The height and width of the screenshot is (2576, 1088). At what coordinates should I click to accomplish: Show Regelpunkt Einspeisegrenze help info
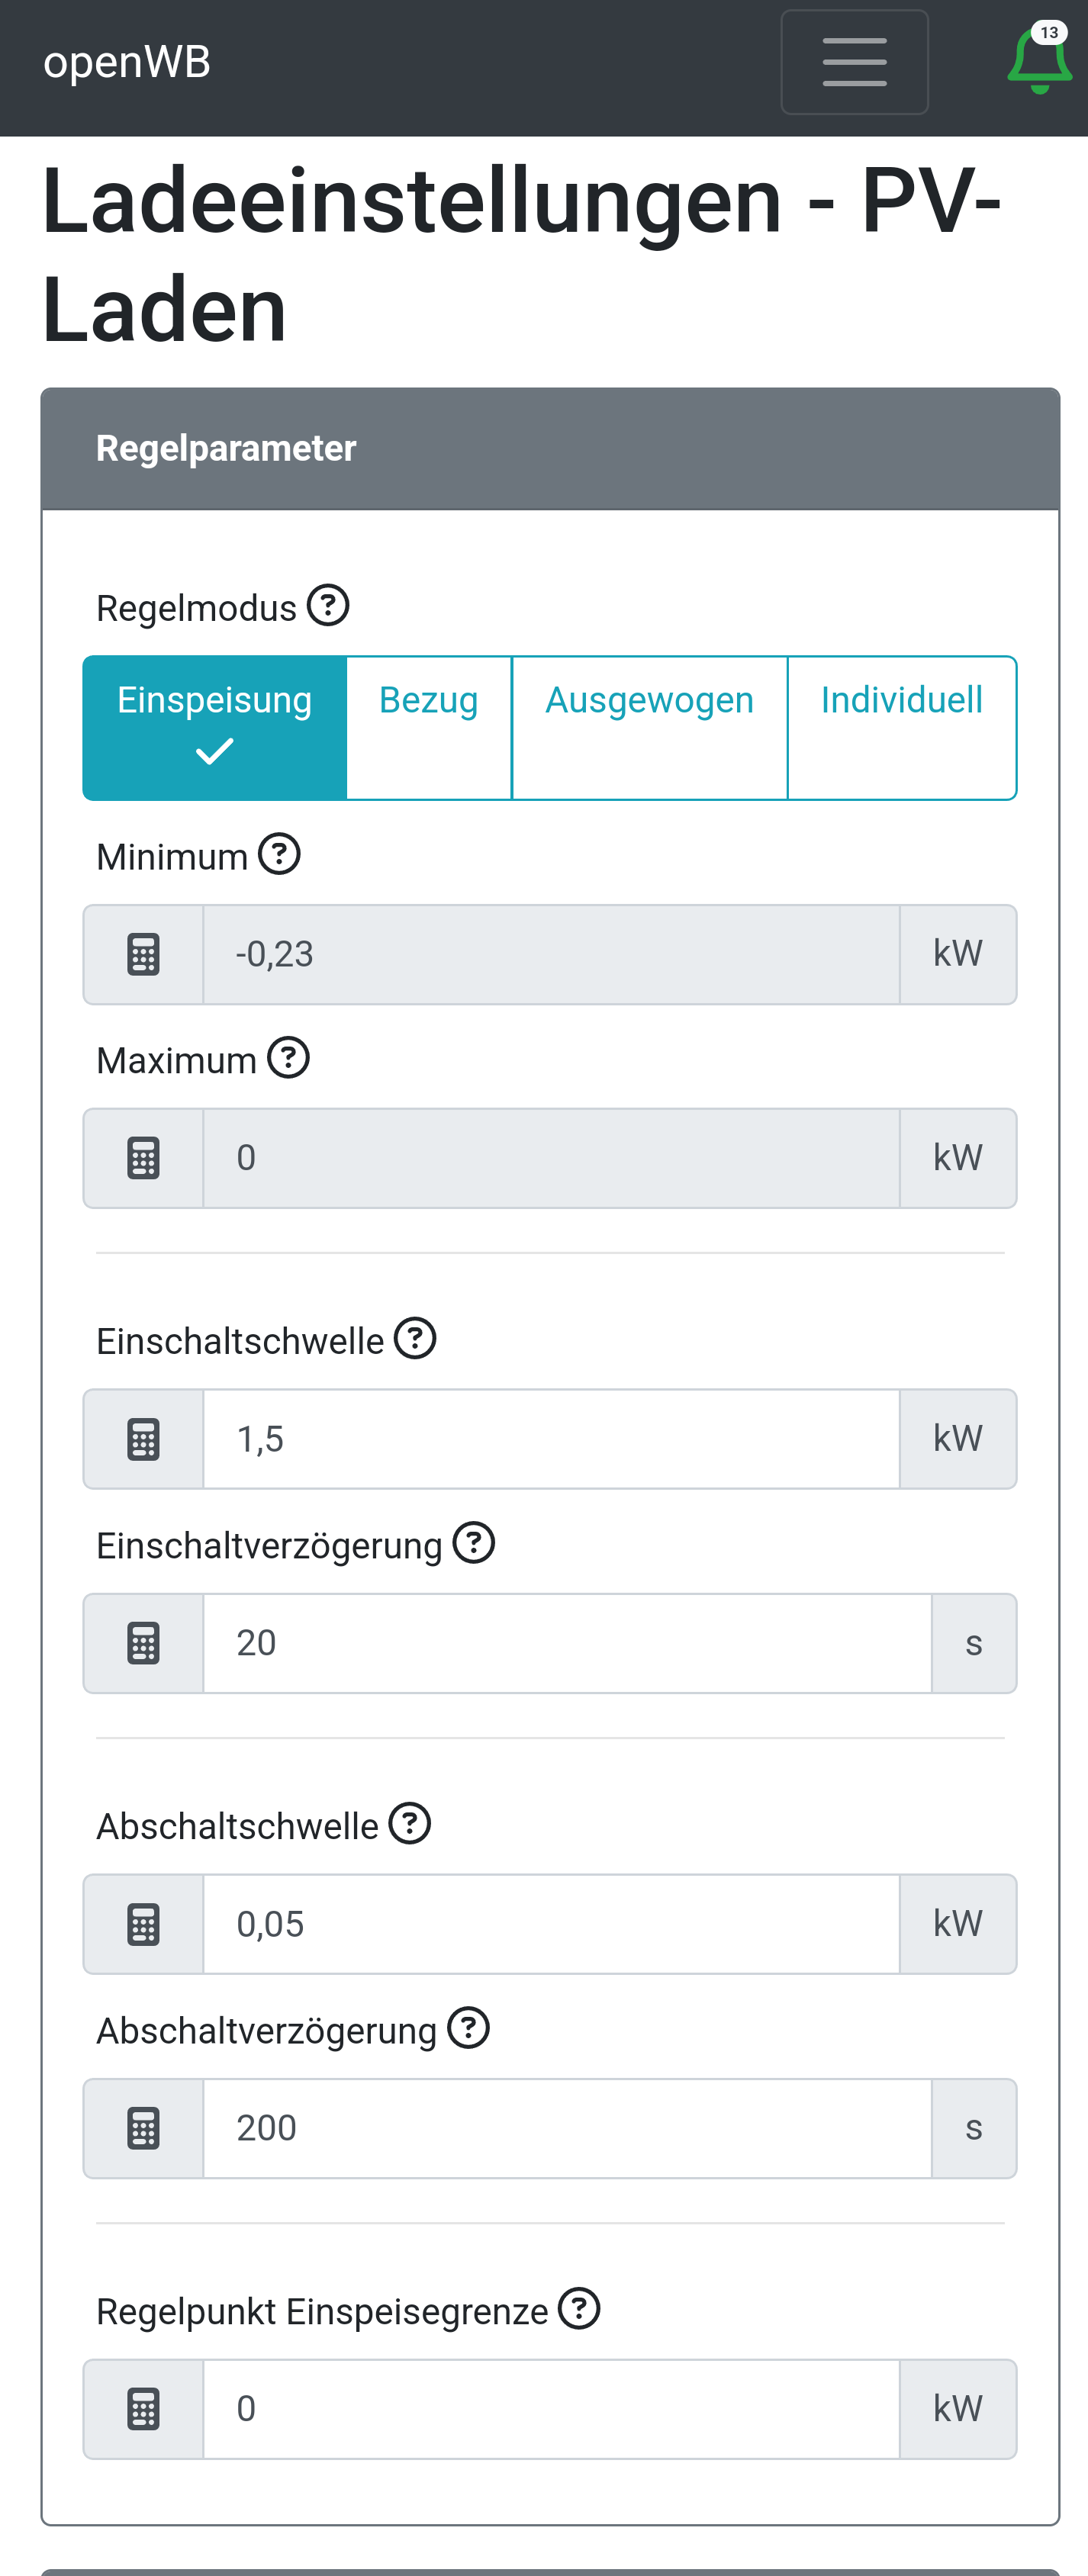pos(579,2309)
